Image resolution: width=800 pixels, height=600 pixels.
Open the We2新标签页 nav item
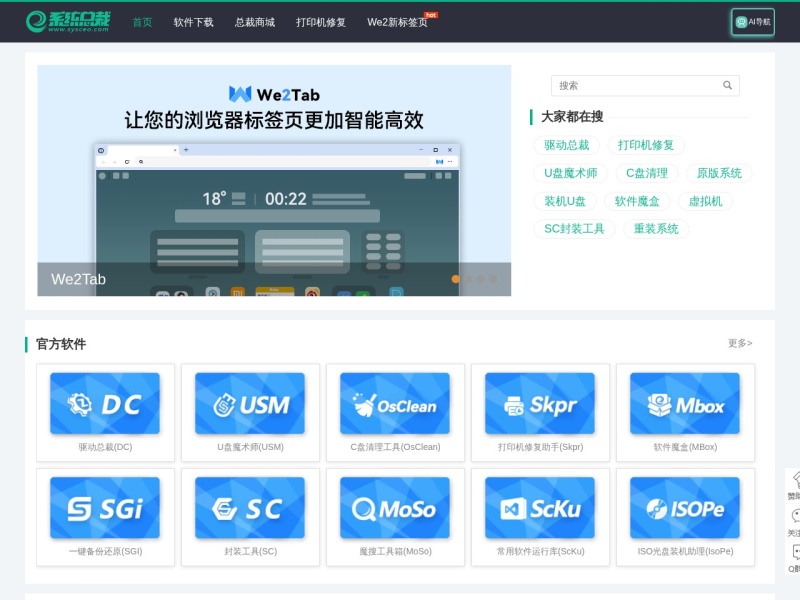pos(397,22)
